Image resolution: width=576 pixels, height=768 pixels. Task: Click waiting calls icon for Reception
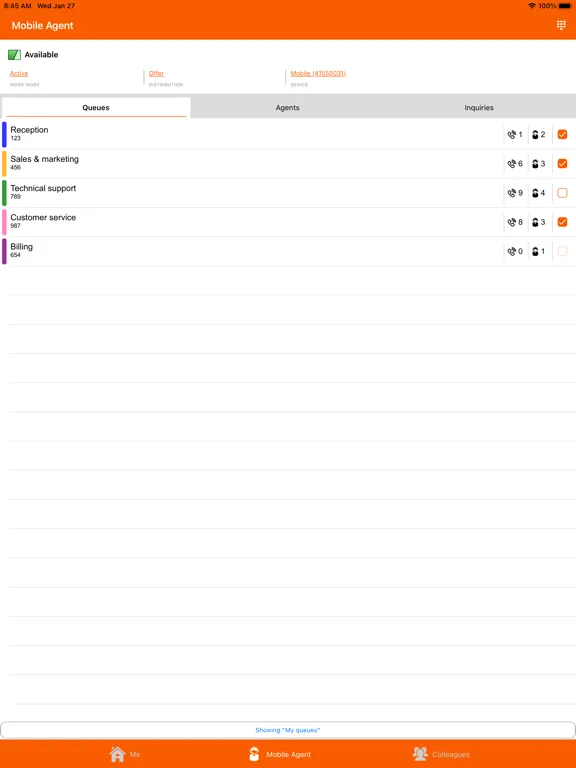pyautogui.click(x=511, y=134)
